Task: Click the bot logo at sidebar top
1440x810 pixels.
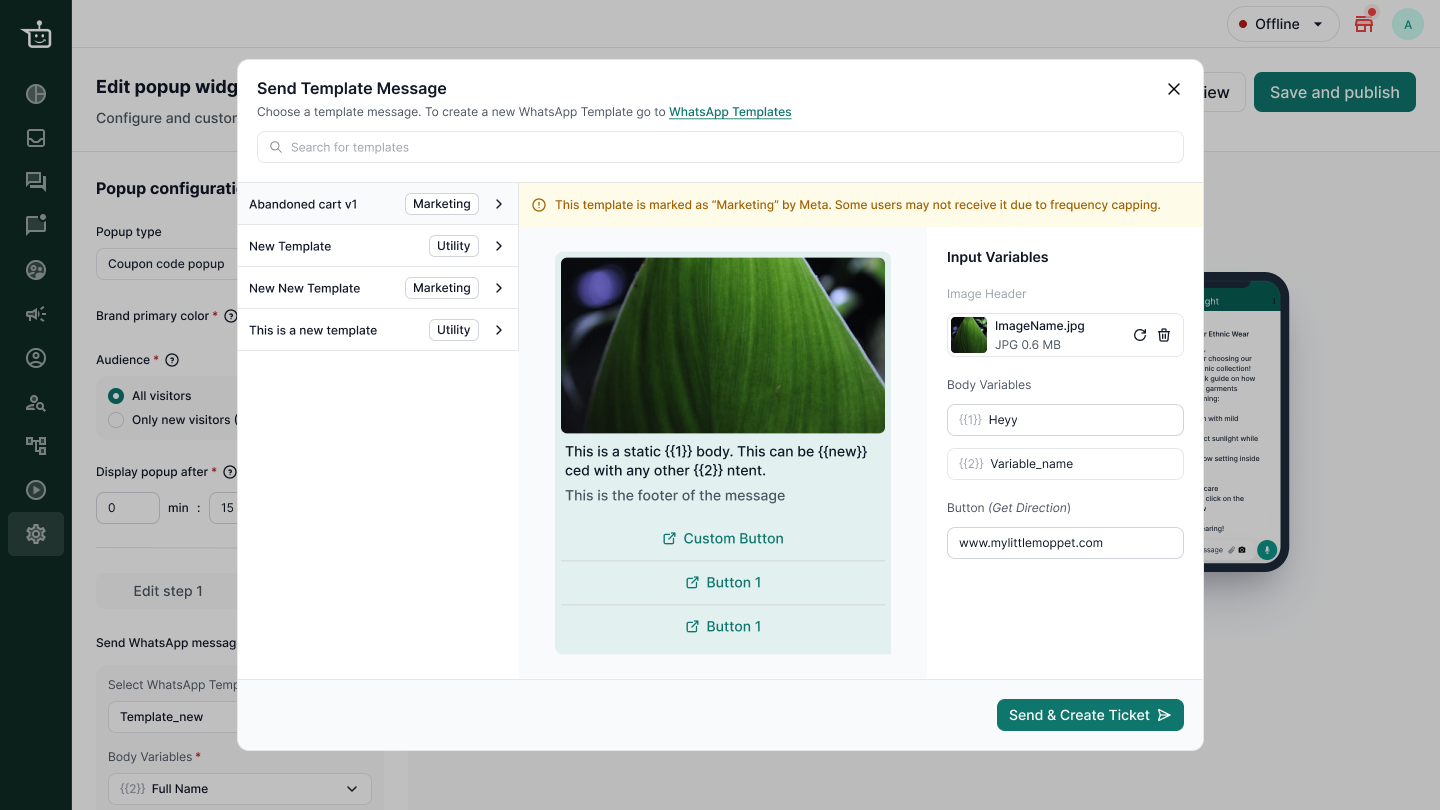Action: pyautogui.click(x=36, y=34)
